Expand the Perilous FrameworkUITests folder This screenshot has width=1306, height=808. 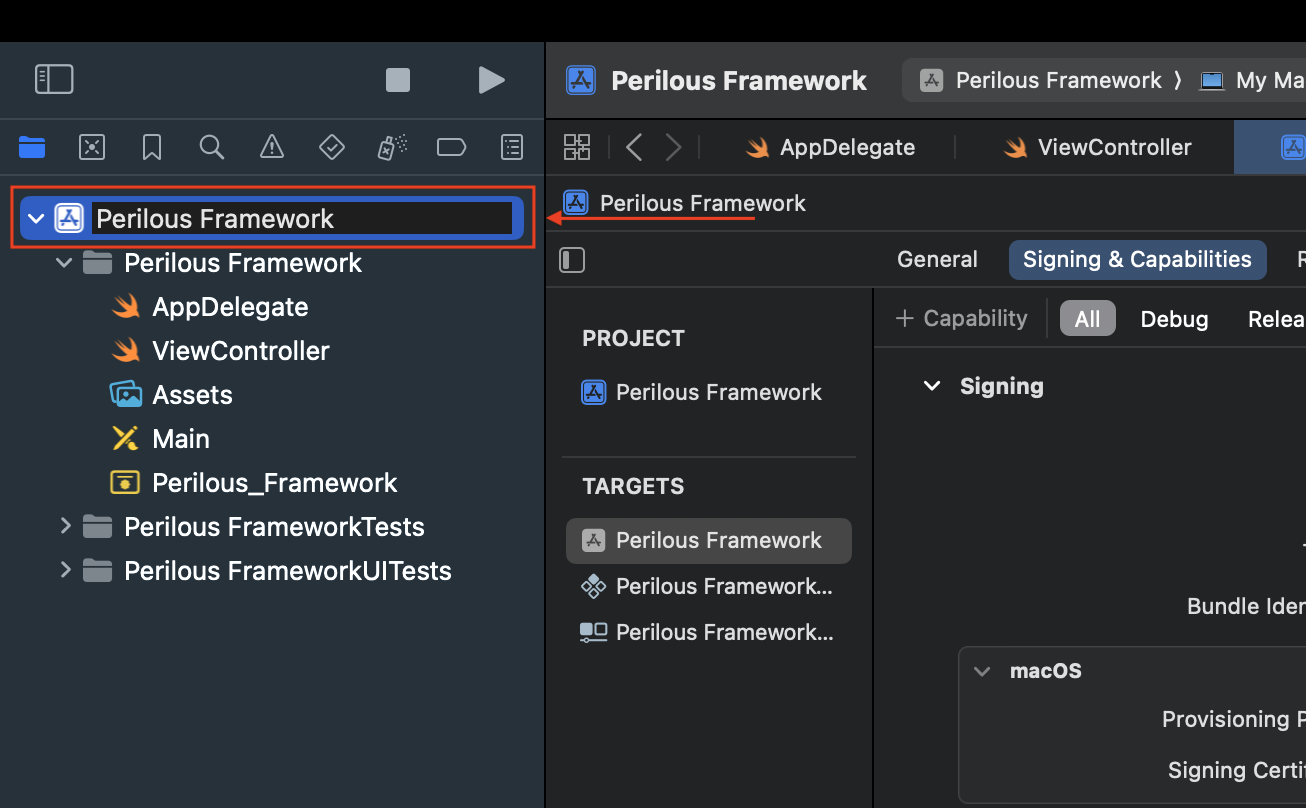(x=65, y=570)
